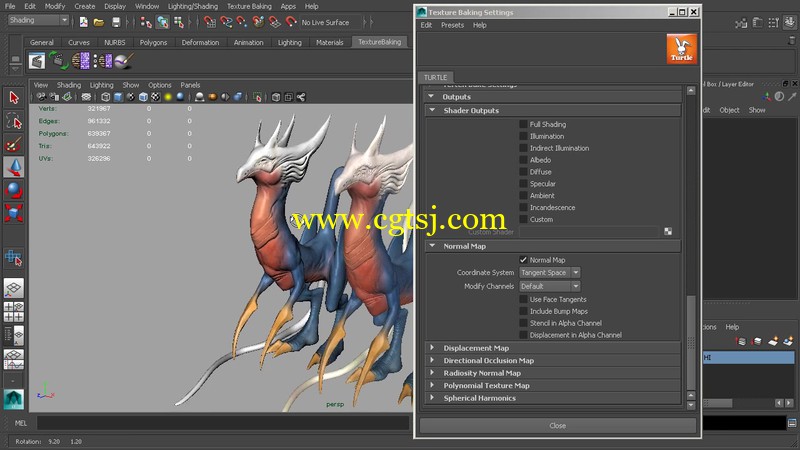Select the Rotate tool sphere icon

(x=14, y=190)
